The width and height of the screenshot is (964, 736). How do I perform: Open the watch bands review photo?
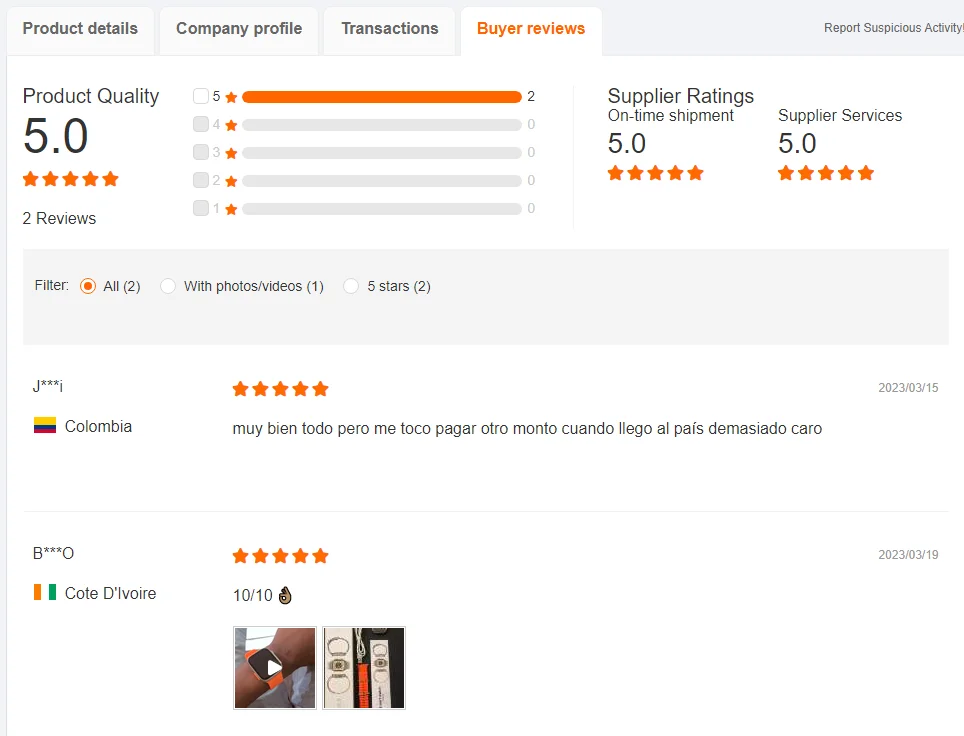[x=364, y=668]
